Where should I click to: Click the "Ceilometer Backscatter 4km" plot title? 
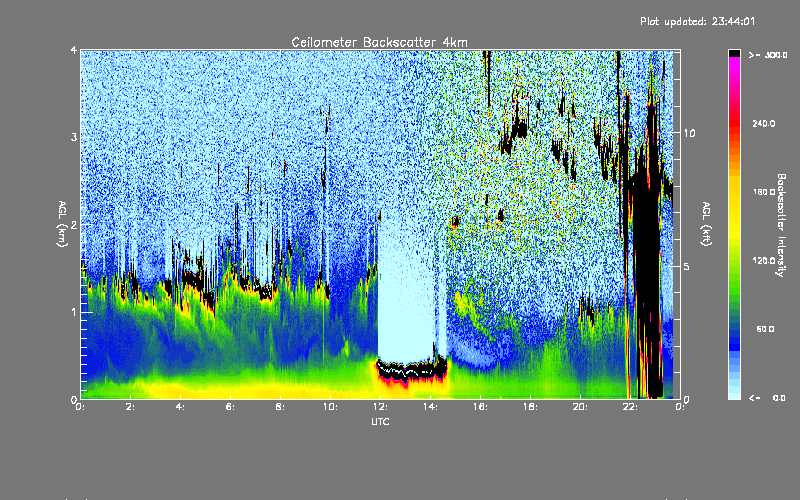point(379,42)
